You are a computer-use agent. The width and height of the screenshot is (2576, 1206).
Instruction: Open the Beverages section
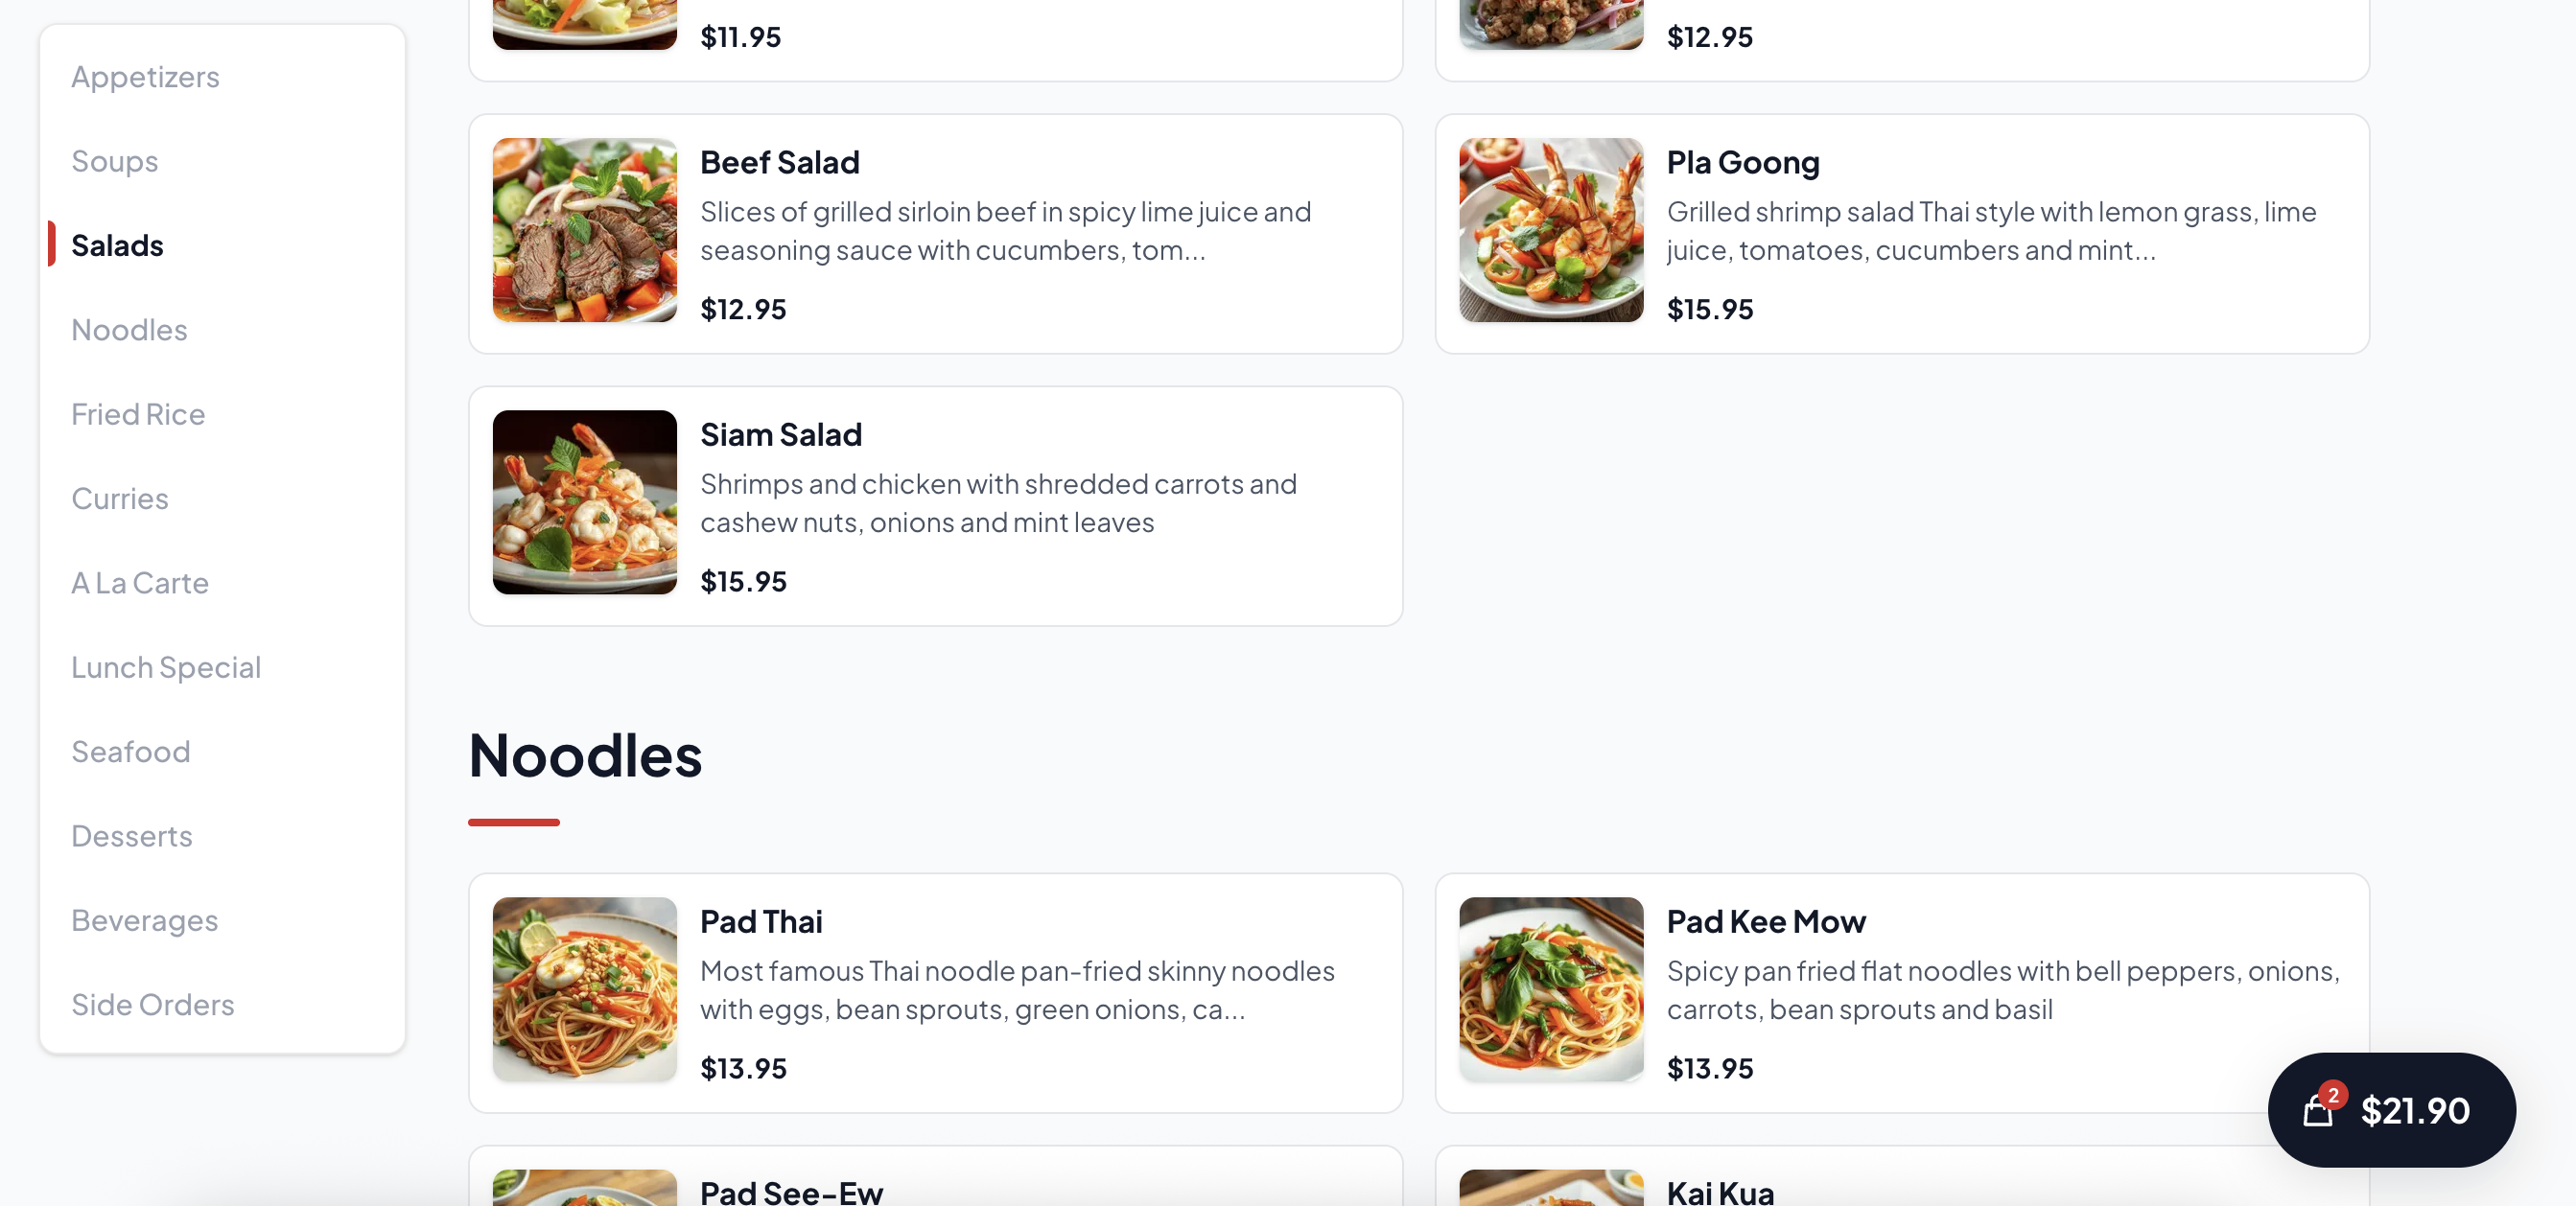click(144, 920)
